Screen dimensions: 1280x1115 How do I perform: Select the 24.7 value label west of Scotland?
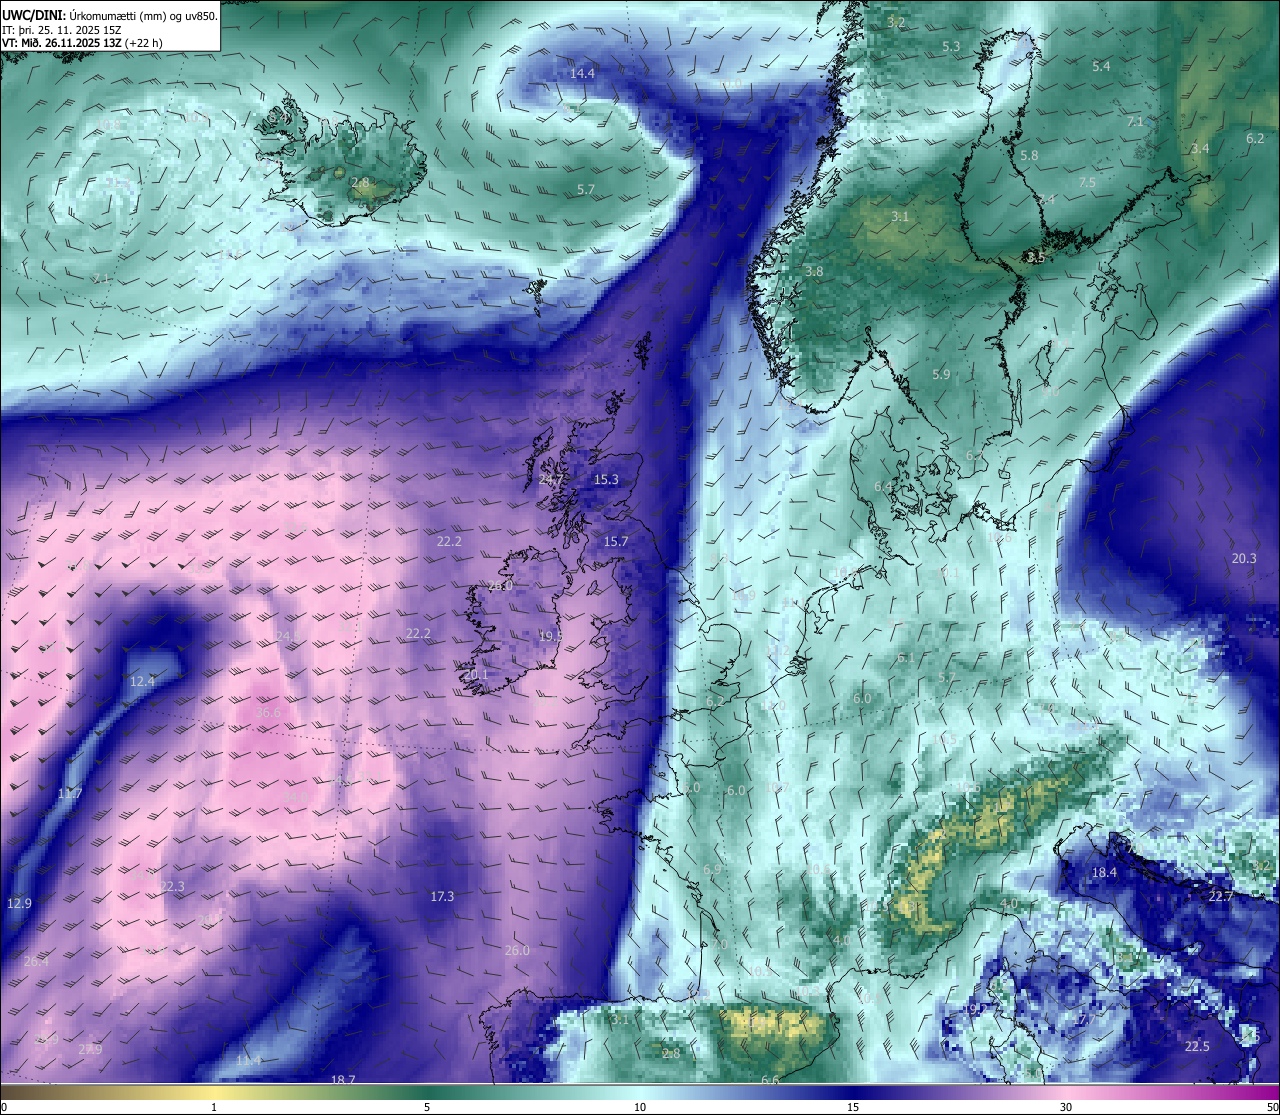(551, 480)
